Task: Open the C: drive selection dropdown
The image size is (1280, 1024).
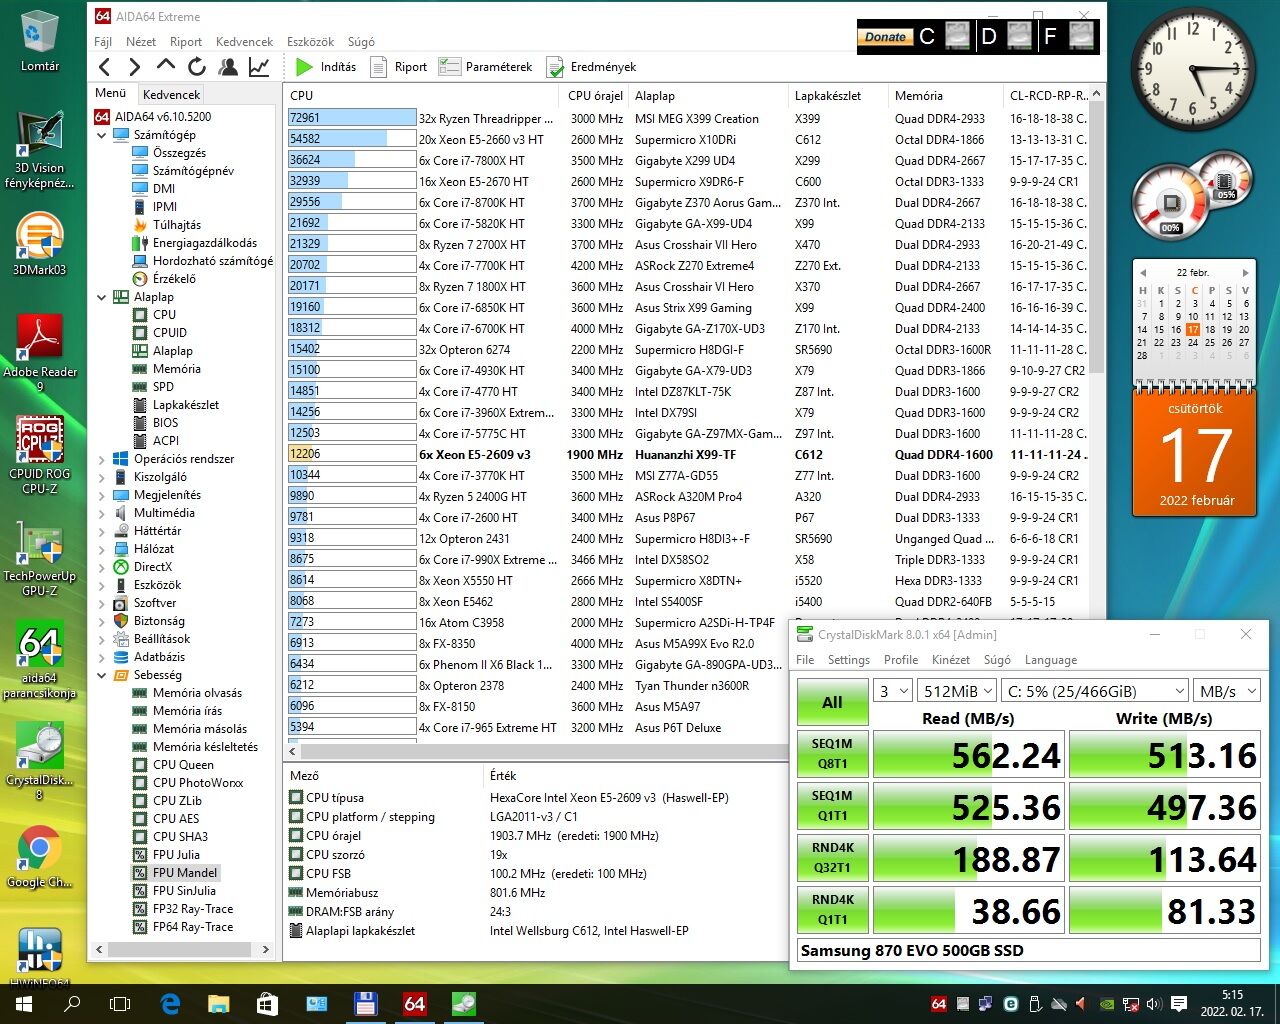Action: point(1094,691)
